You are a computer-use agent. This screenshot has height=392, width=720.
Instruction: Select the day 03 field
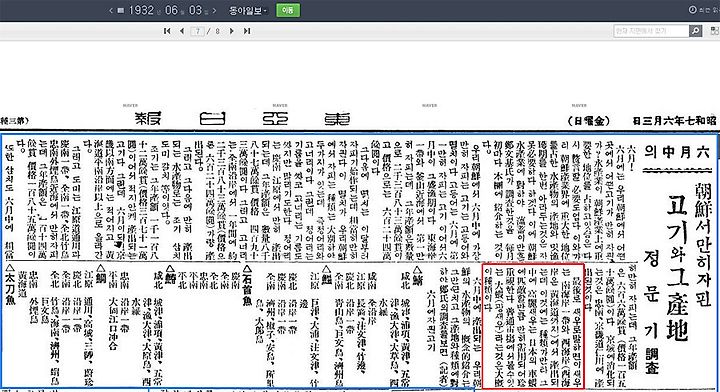195,10
